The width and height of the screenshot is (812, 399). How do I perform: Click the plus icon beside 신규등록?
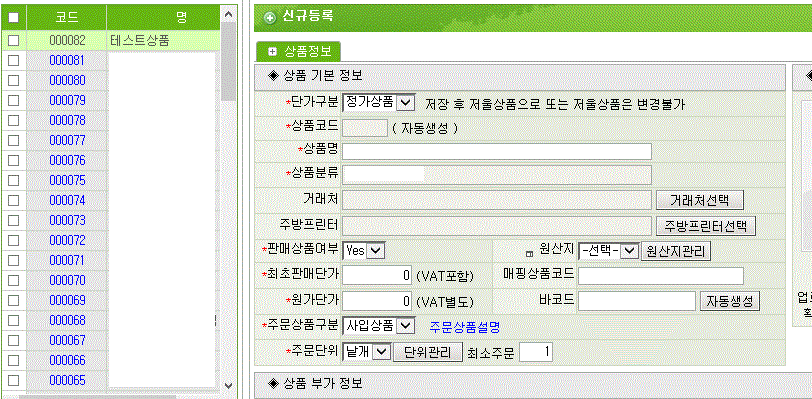coord(269,18)
